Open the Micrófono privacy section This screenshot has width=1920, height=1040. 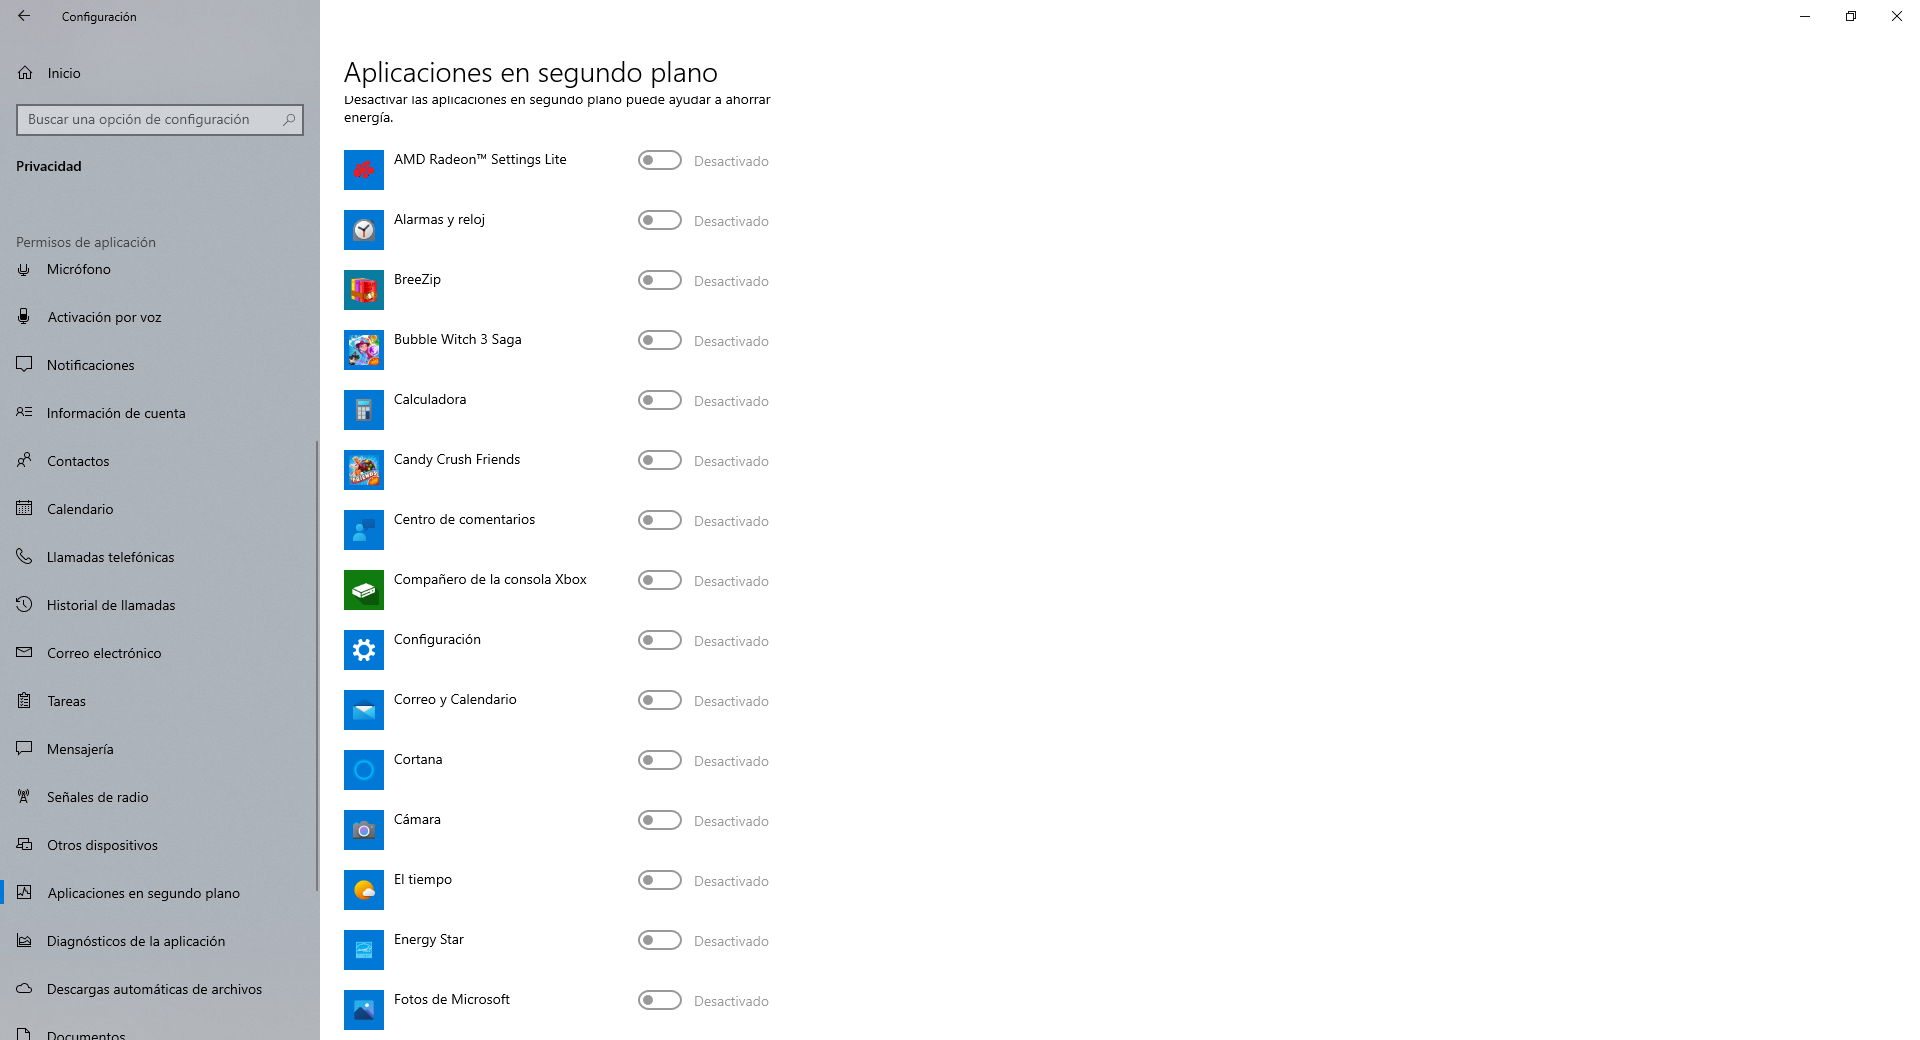[78, 269]
